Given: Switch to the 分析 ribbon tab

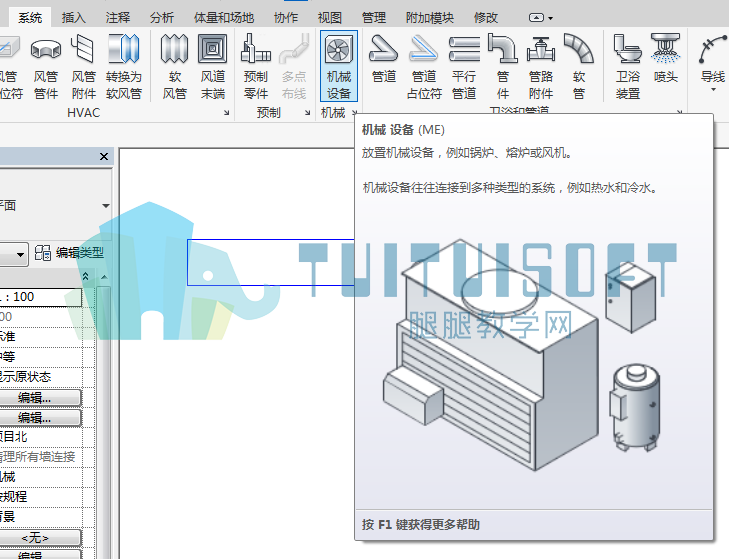Looking at the screenshot, I should coord(162,18).
